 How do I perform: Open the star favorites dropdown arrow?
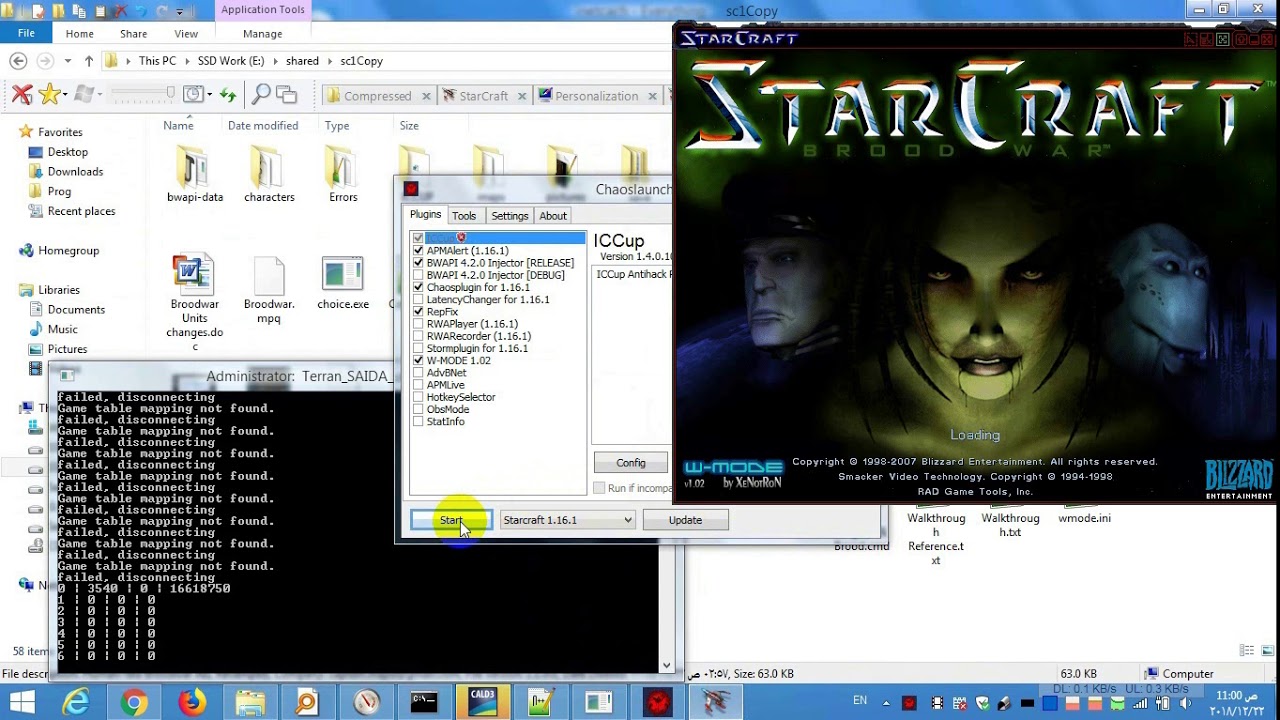tap(66, 95)
